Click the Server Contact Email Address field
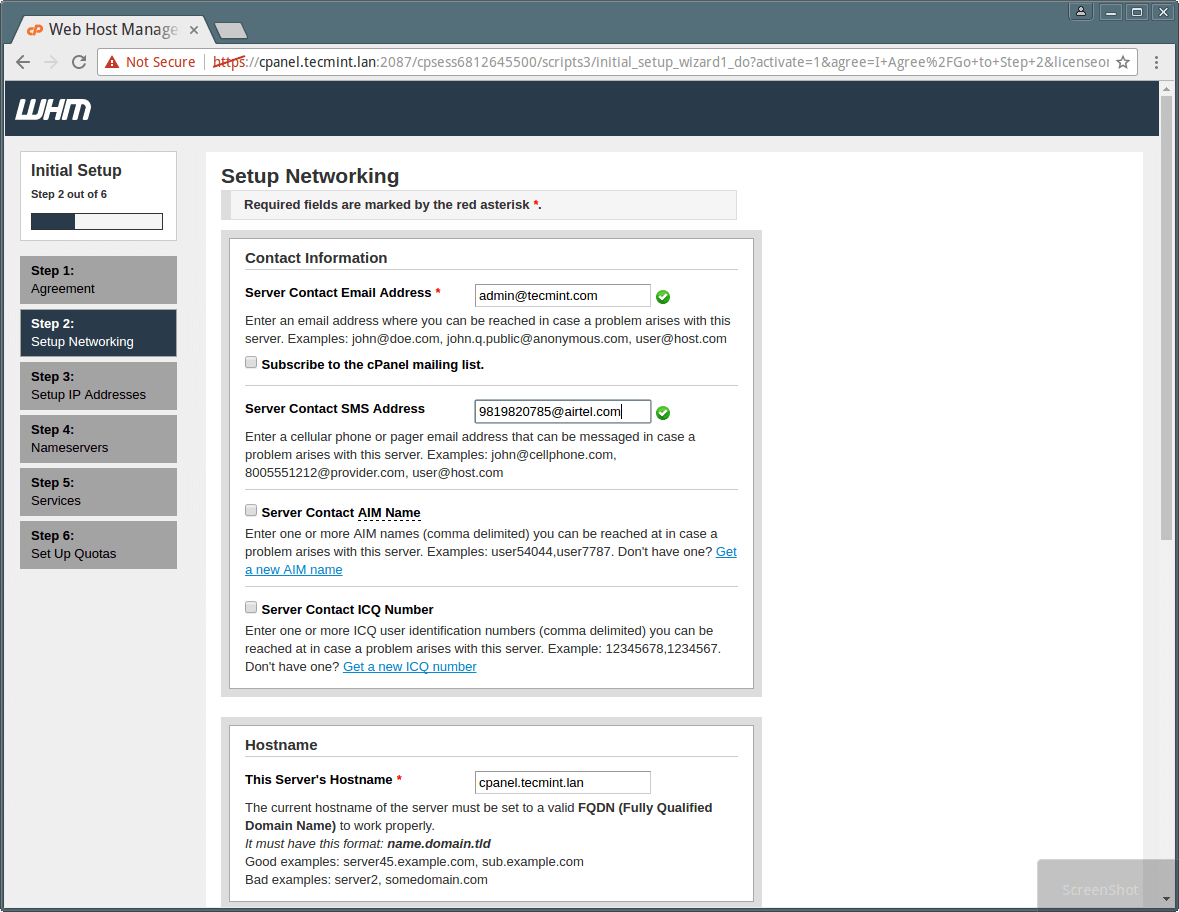The width and height of the screenshot is (1179, 912). click(562, 295)
